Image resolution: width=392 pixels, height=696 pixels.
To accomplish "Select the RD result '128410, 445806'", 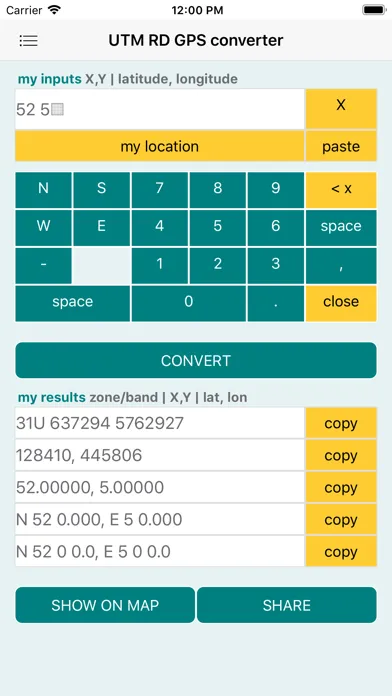I will (x=160, y=455).
